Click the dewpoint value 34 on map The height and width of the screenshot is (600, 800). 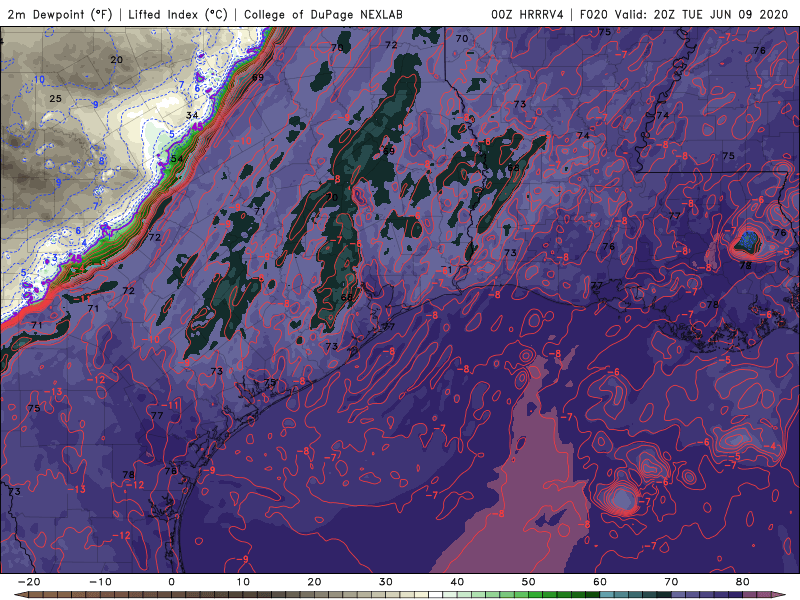point(192,115)
